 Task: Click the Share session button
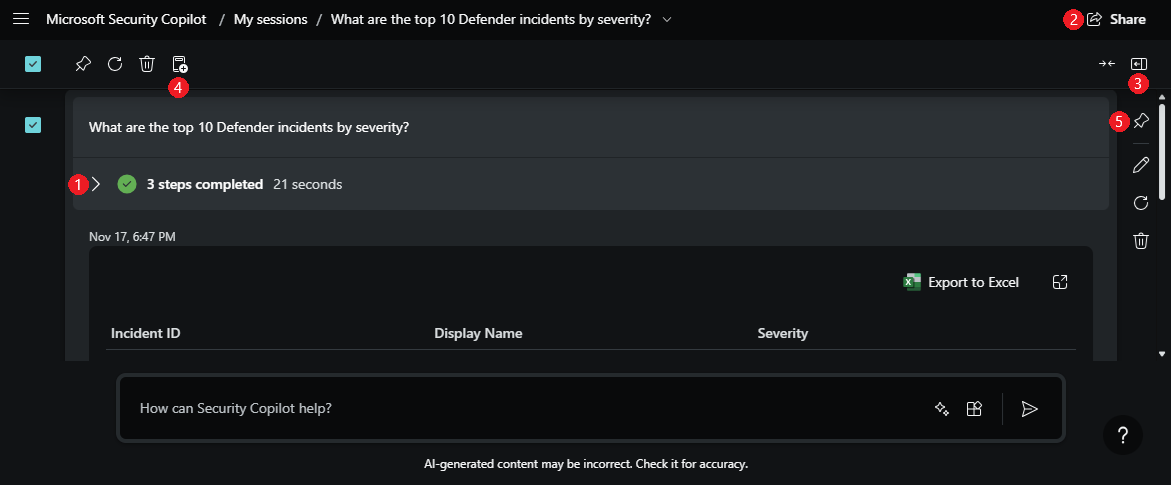pos(1116,19)
